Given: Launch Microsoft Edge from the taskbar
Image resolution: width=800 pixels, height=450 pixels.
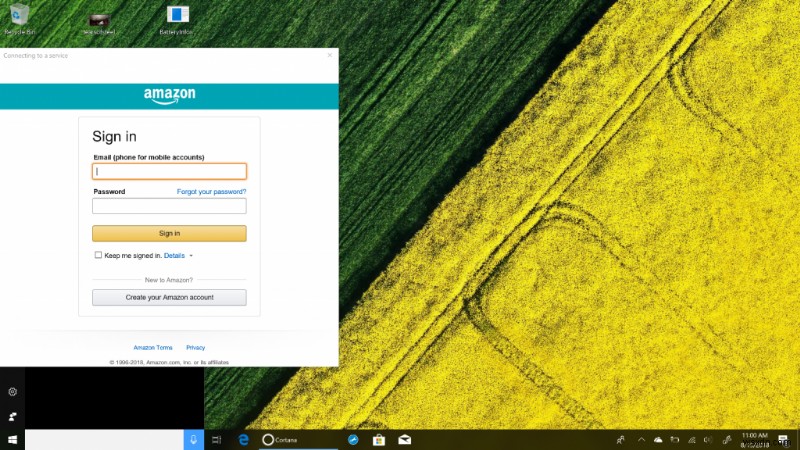Looking at the screenshot, I should pos(243,440).
